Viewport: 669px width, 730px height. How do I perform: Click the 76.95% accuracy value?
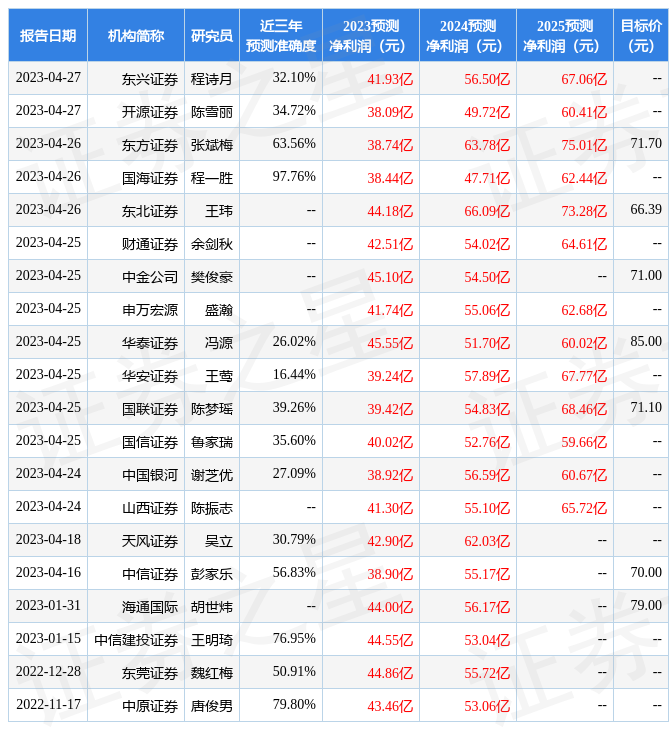[x=294, y=638]
